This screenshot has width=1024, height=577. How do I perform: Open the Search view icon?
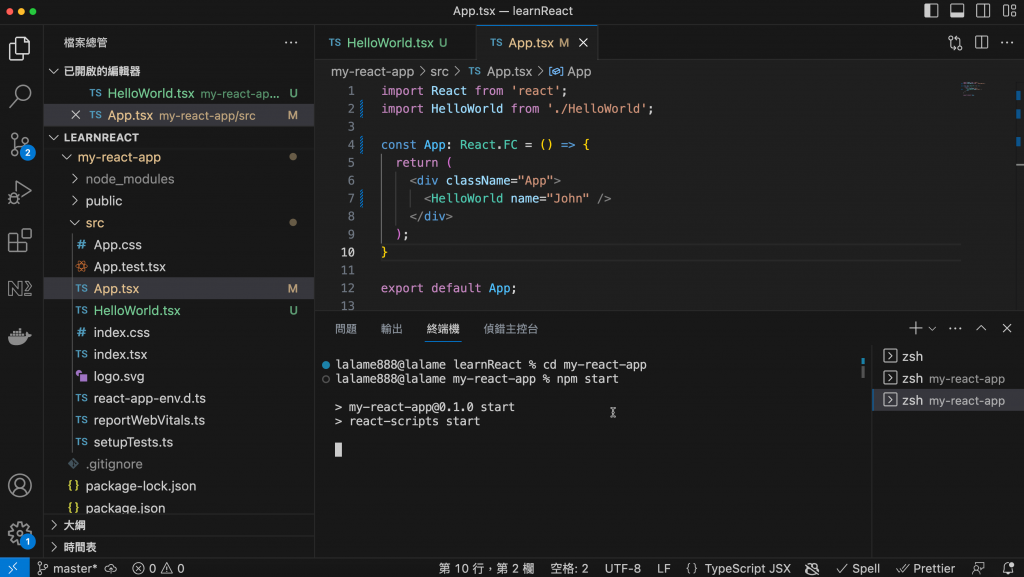click(x=20, y=97)
